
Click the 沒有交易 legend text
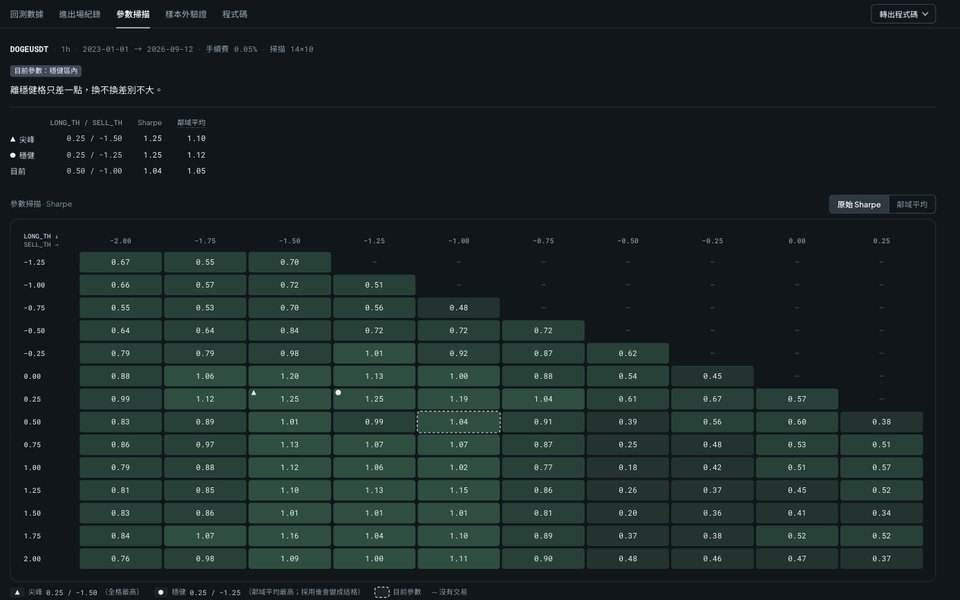[453, 592]
